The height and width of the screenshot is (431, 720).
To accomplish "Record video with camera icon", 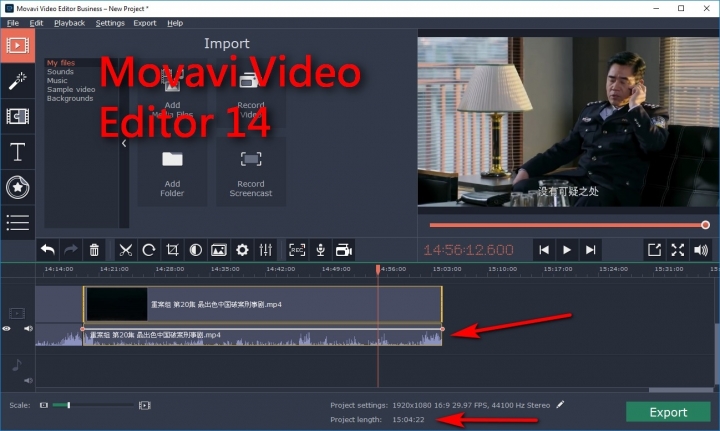I will coord(344,250).
